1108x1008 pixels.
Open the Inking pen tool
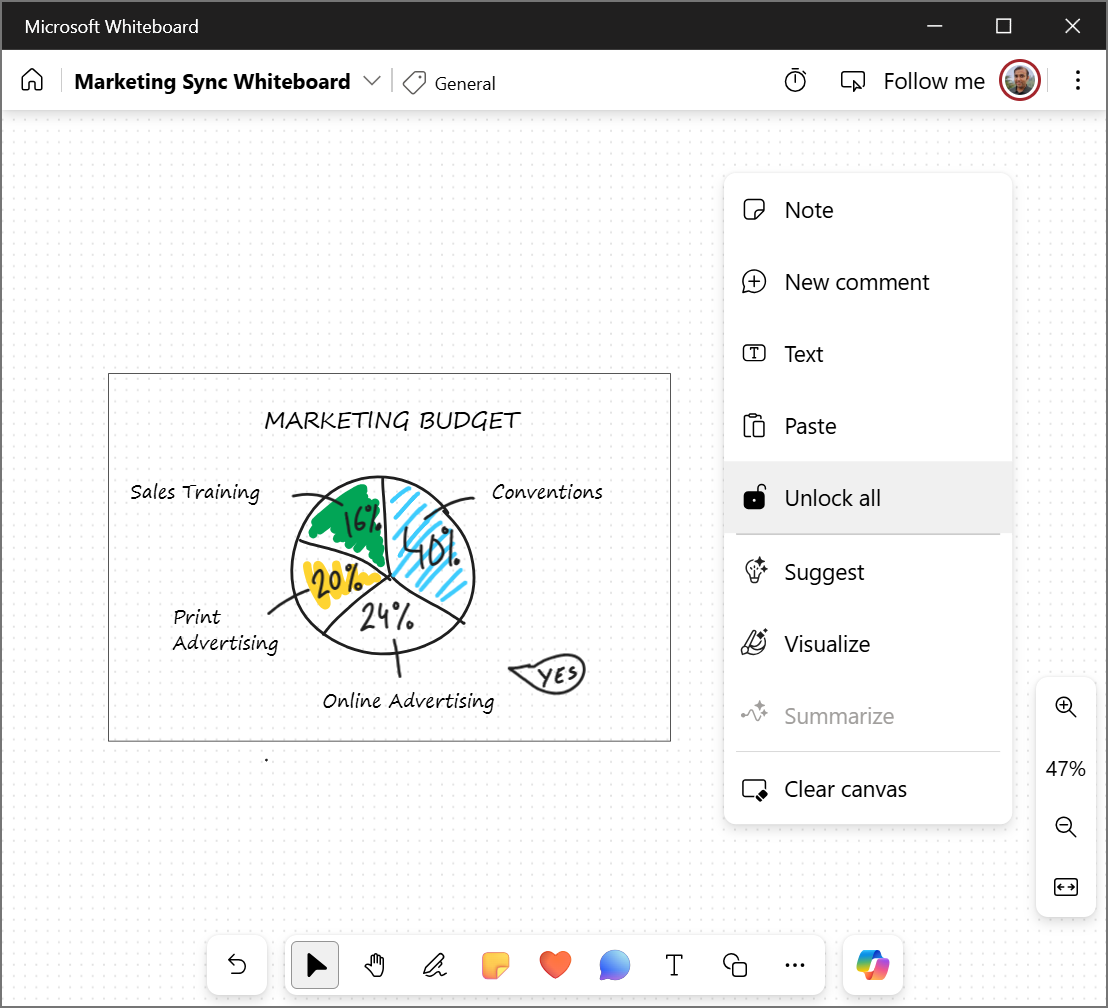pos(434,965)
